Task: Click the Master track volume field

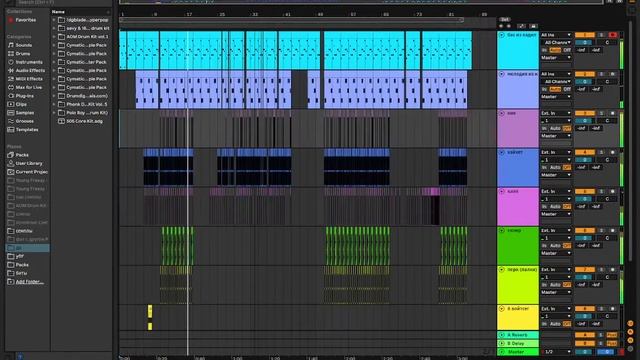Action: pyautogui.click(x=584, y=351)
